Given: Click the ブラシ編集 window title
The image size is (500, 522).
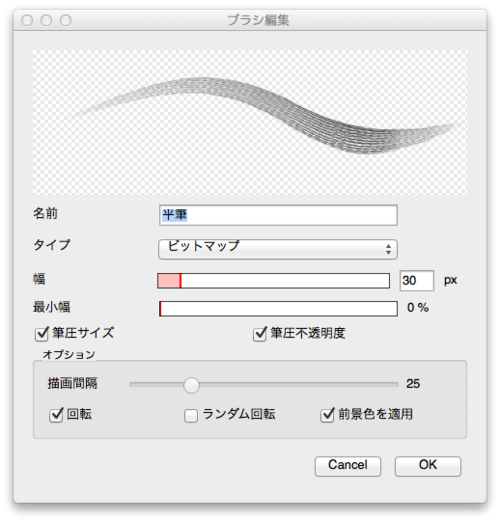Looking at the screenshot, I should coord(258,20).
